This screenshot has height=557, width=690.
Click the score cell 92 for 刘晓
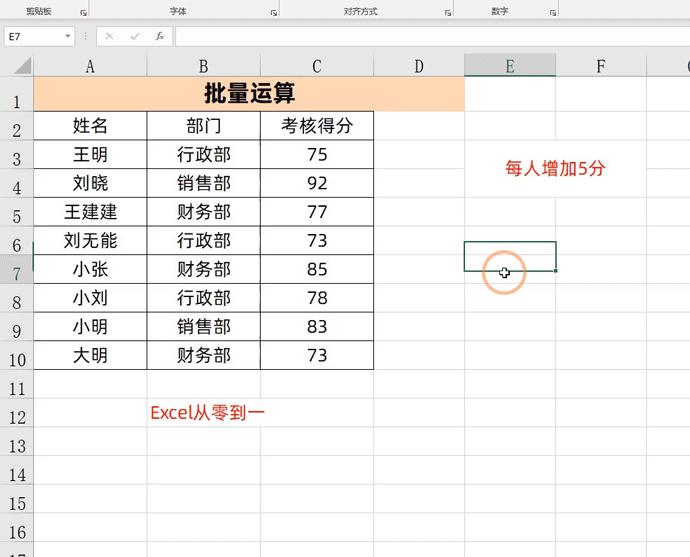click(317, 183)
